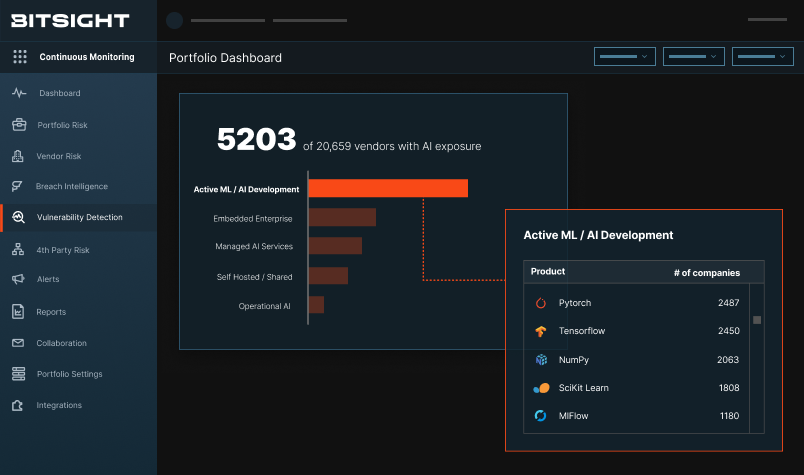This screenshot has height=475, width=804.
Task: Click the 1808 companies value
Action: (729, 388)
